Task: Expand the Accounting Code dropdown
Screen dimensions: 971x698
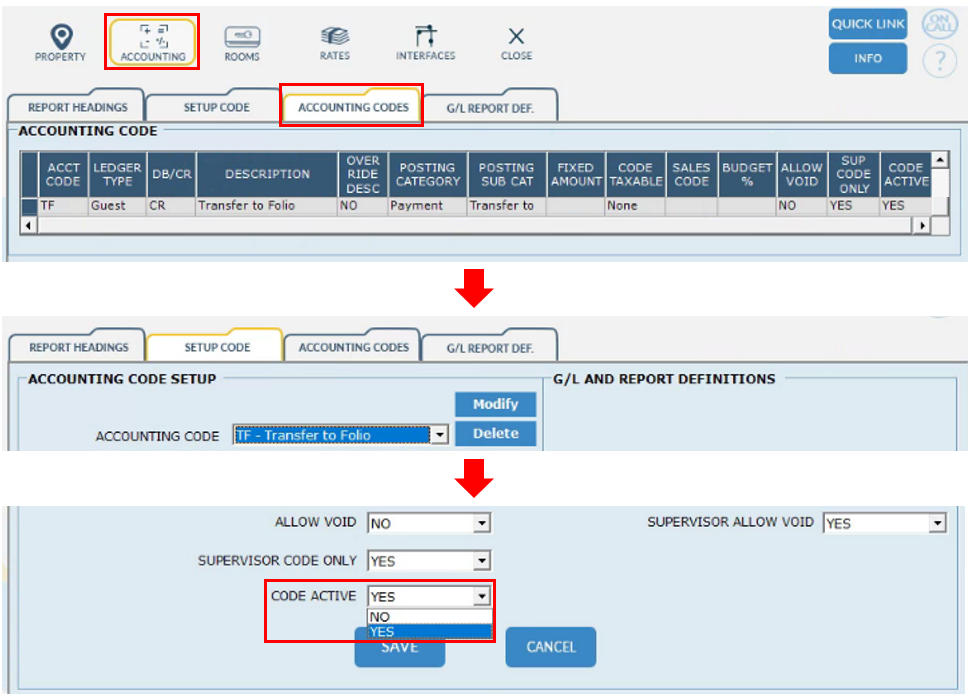Action: click(x=438, y=436)
